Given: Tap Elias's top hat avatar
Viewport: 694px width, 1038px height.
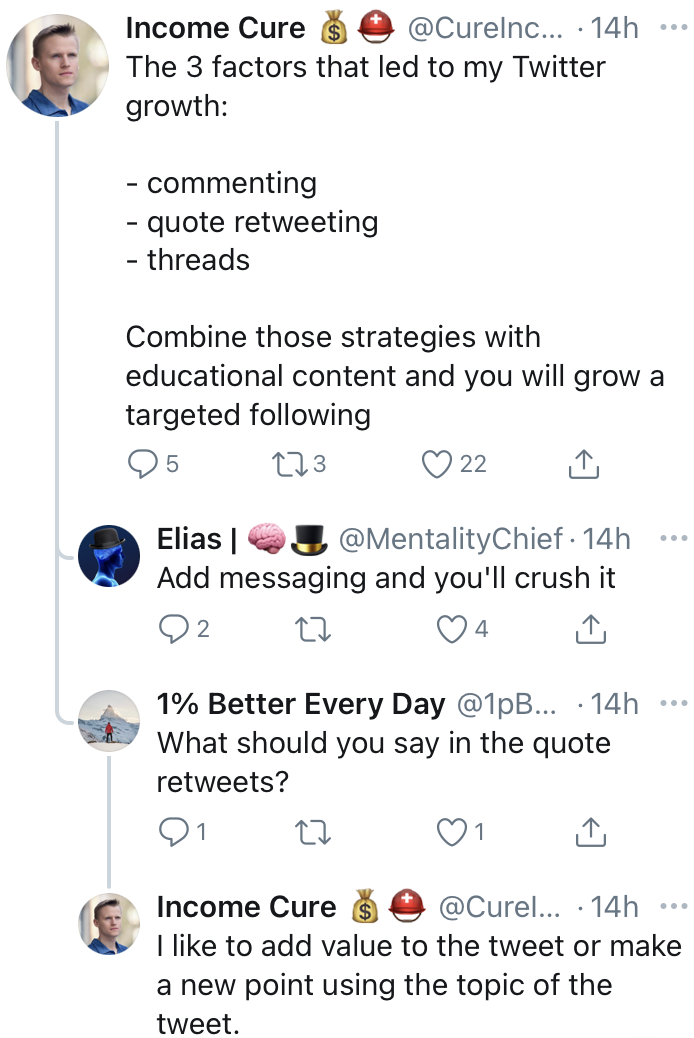Looking at the screenshot, I should coord(109,556).
